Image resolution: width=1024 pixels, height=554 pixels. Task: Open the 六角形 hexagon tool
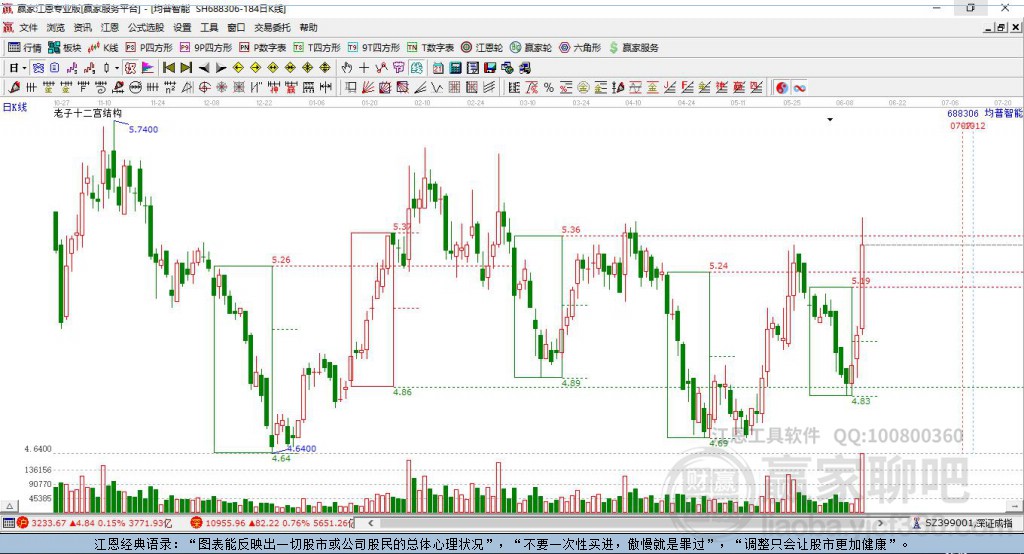coord(580,48)
